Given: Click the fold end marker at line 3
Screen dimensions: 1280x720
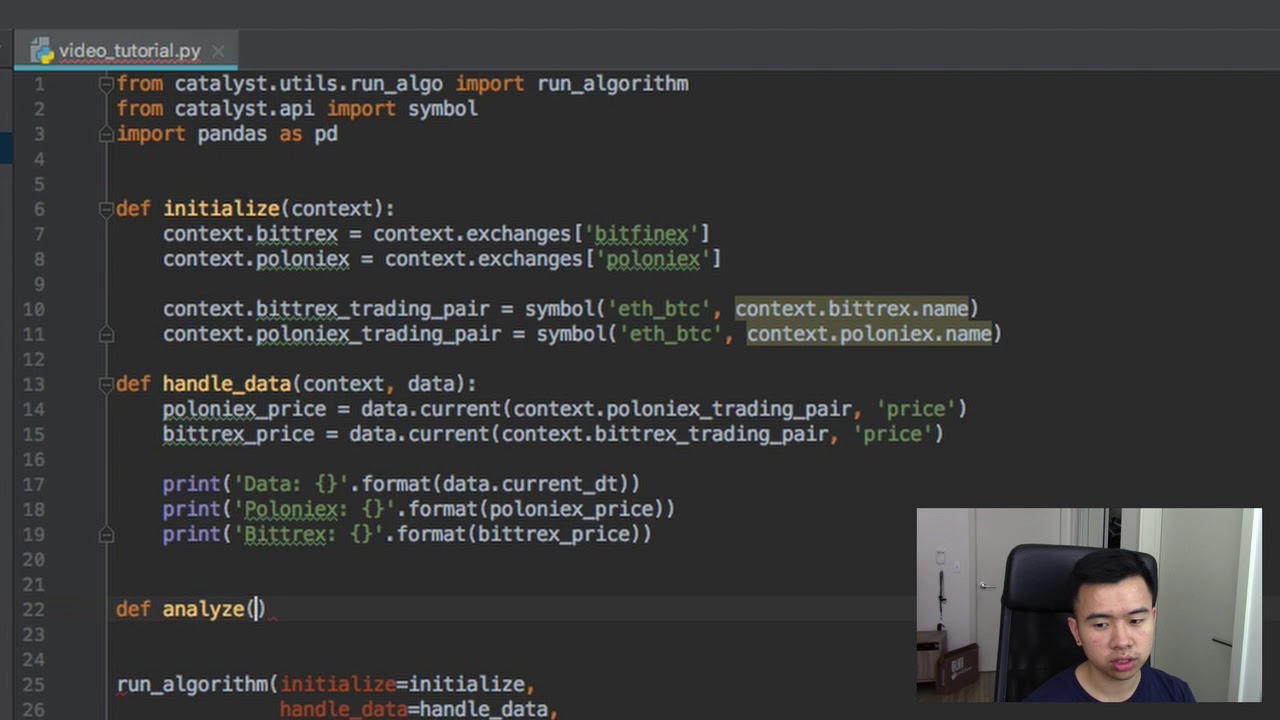Looking at the screenshot, I should coord(106,134).
